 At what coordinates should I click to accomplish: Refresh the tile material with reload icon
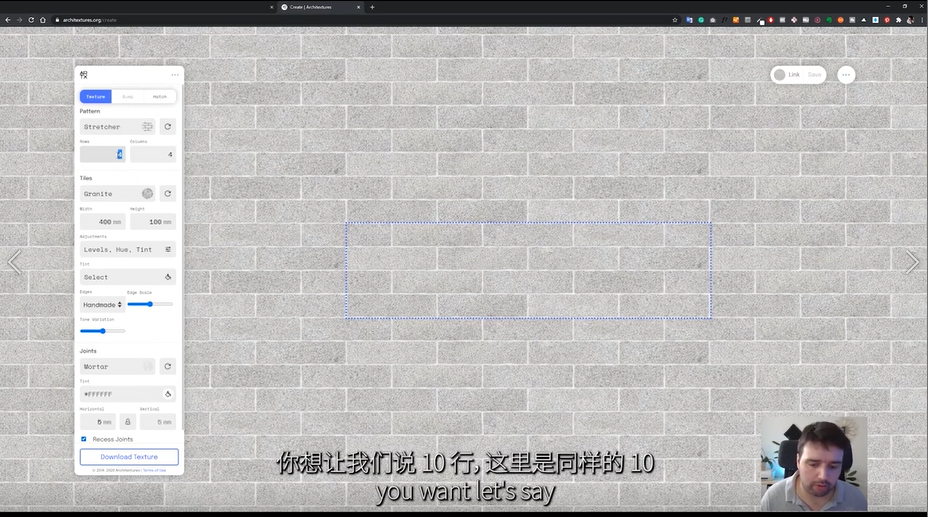coord(167,193)
